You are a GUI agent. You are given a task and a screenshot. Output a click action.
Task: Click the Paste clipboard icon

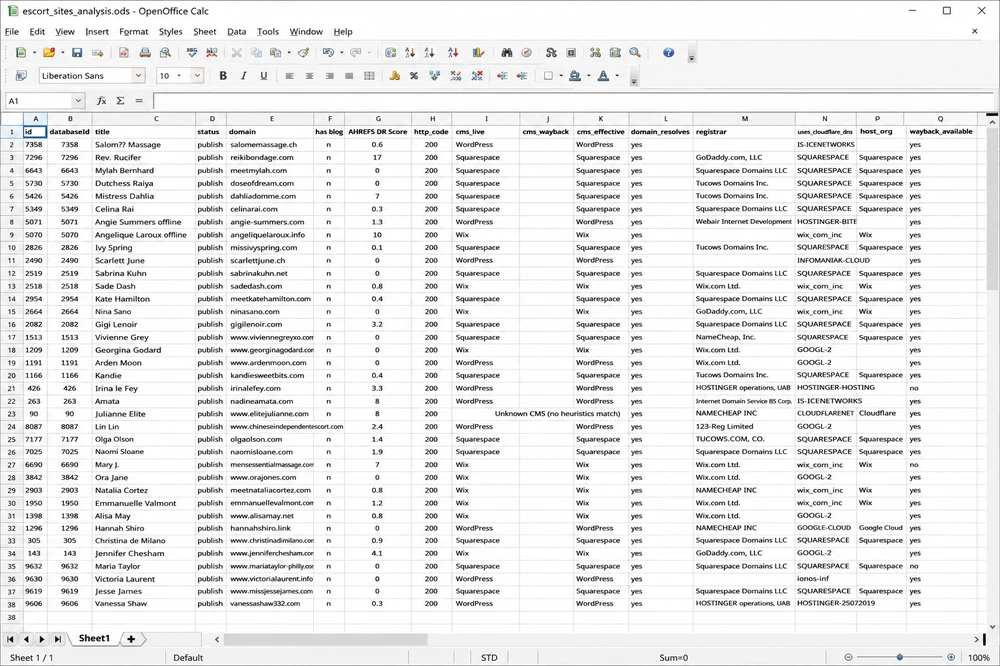tap(276, 53)
